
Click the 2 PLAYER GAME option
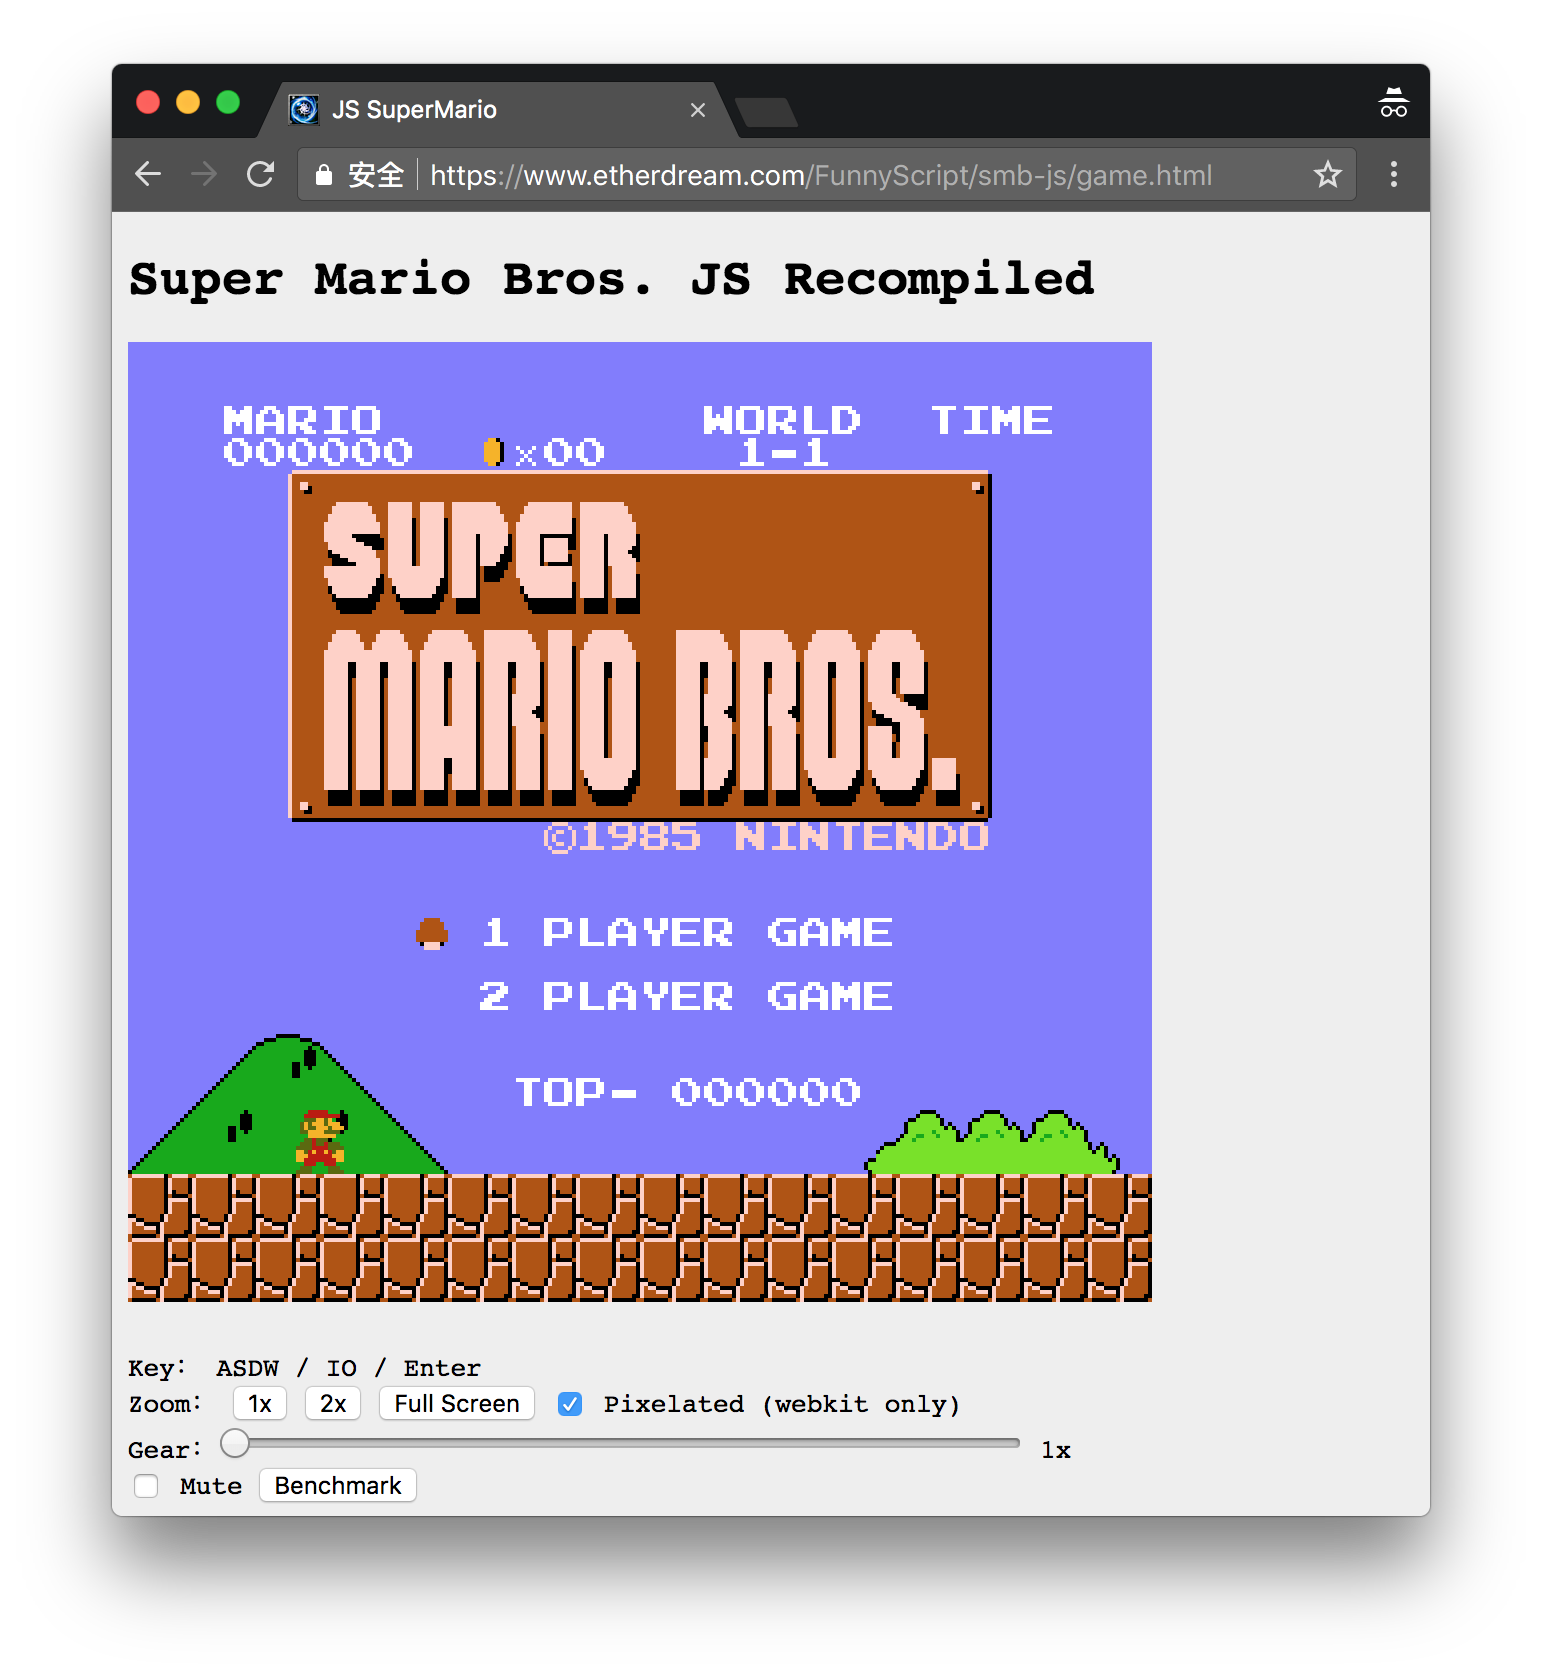[686, 997]
